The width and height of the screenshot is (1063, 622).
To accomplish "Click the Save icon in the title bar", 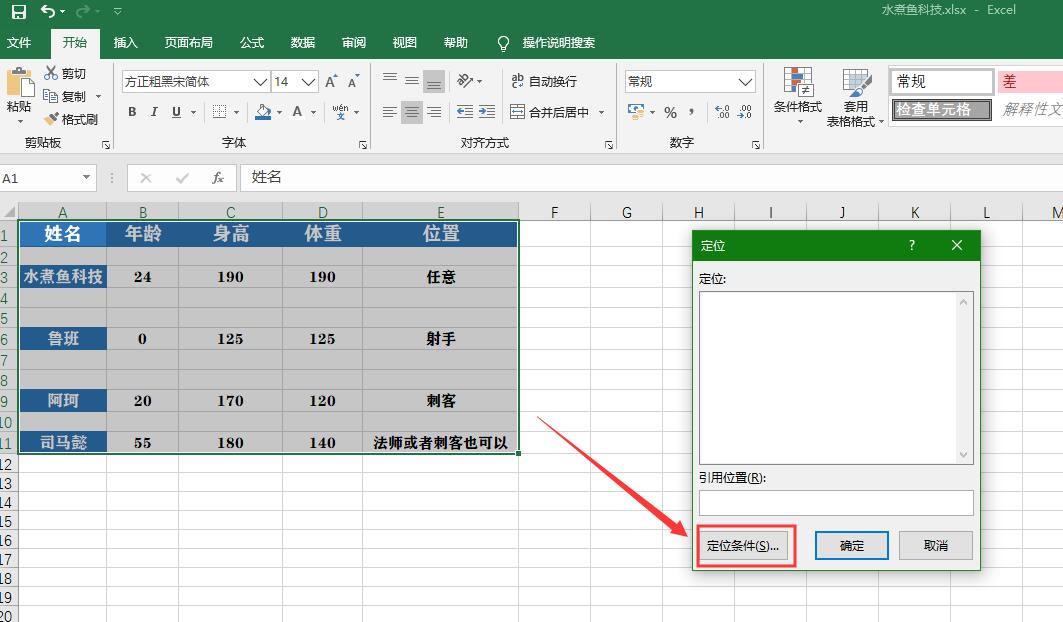I will coord(18,12).
